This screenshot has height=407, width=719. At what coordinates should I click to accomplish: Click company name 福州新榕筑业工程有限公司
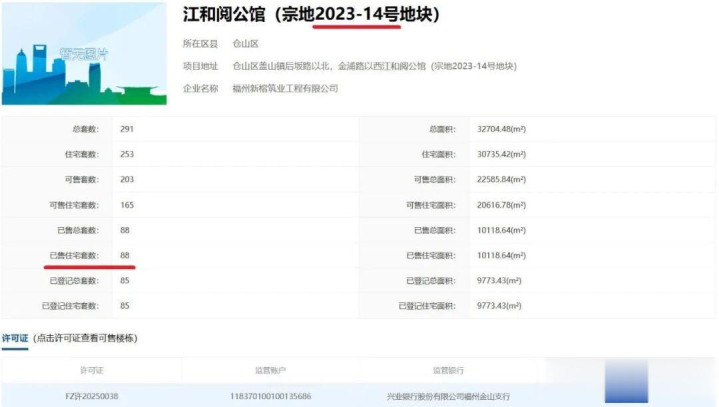click(x=285, y=88)
